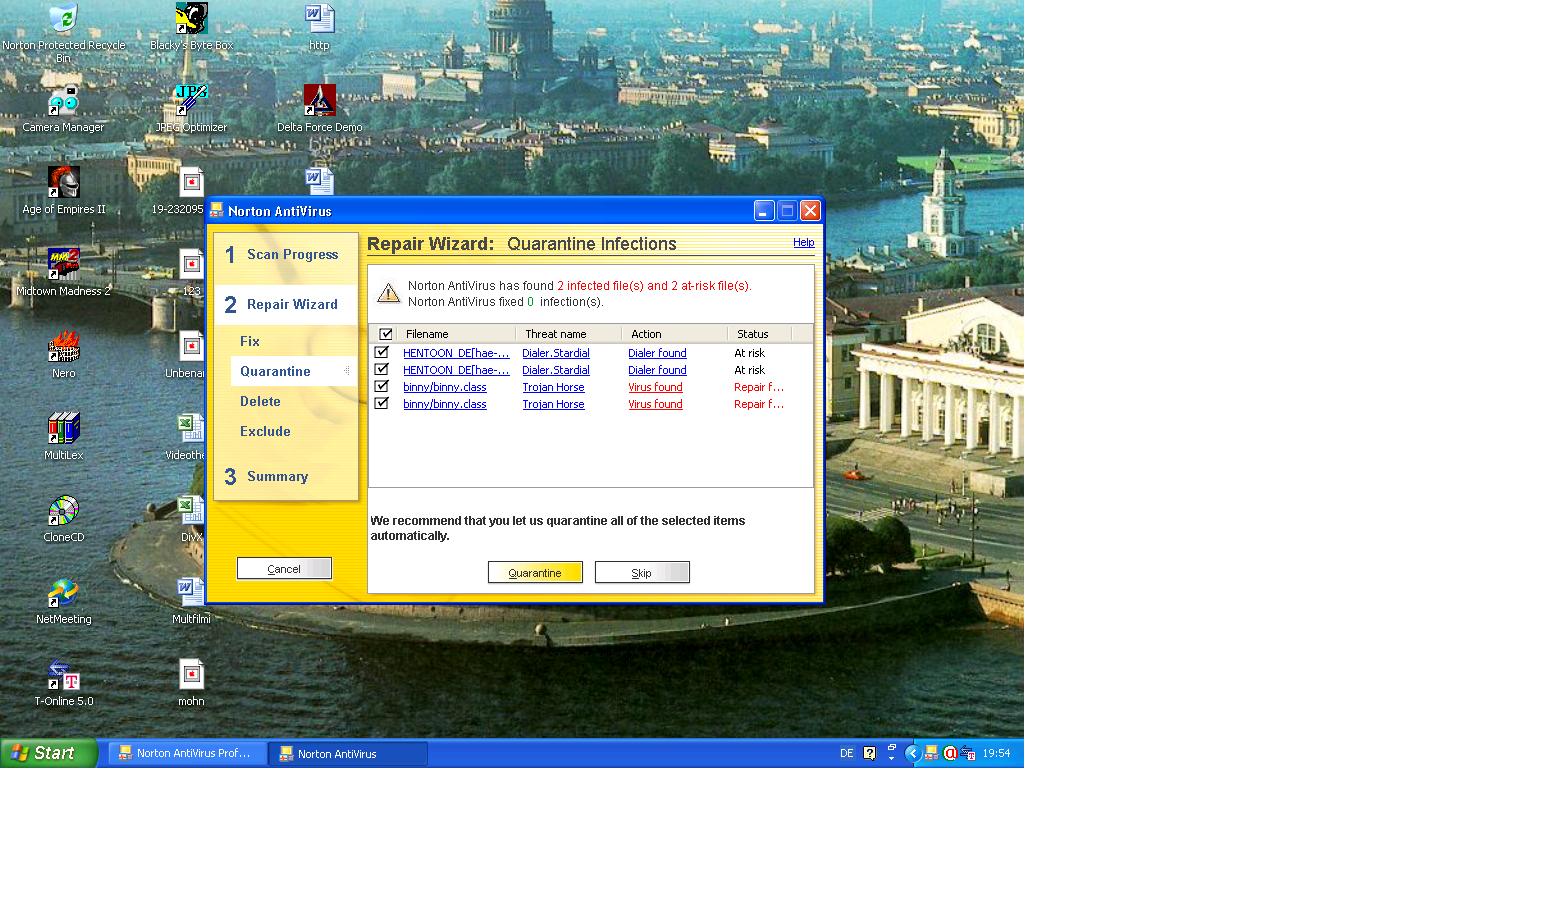Open the Help link
Screen dimensions: 1560x920
803,242
